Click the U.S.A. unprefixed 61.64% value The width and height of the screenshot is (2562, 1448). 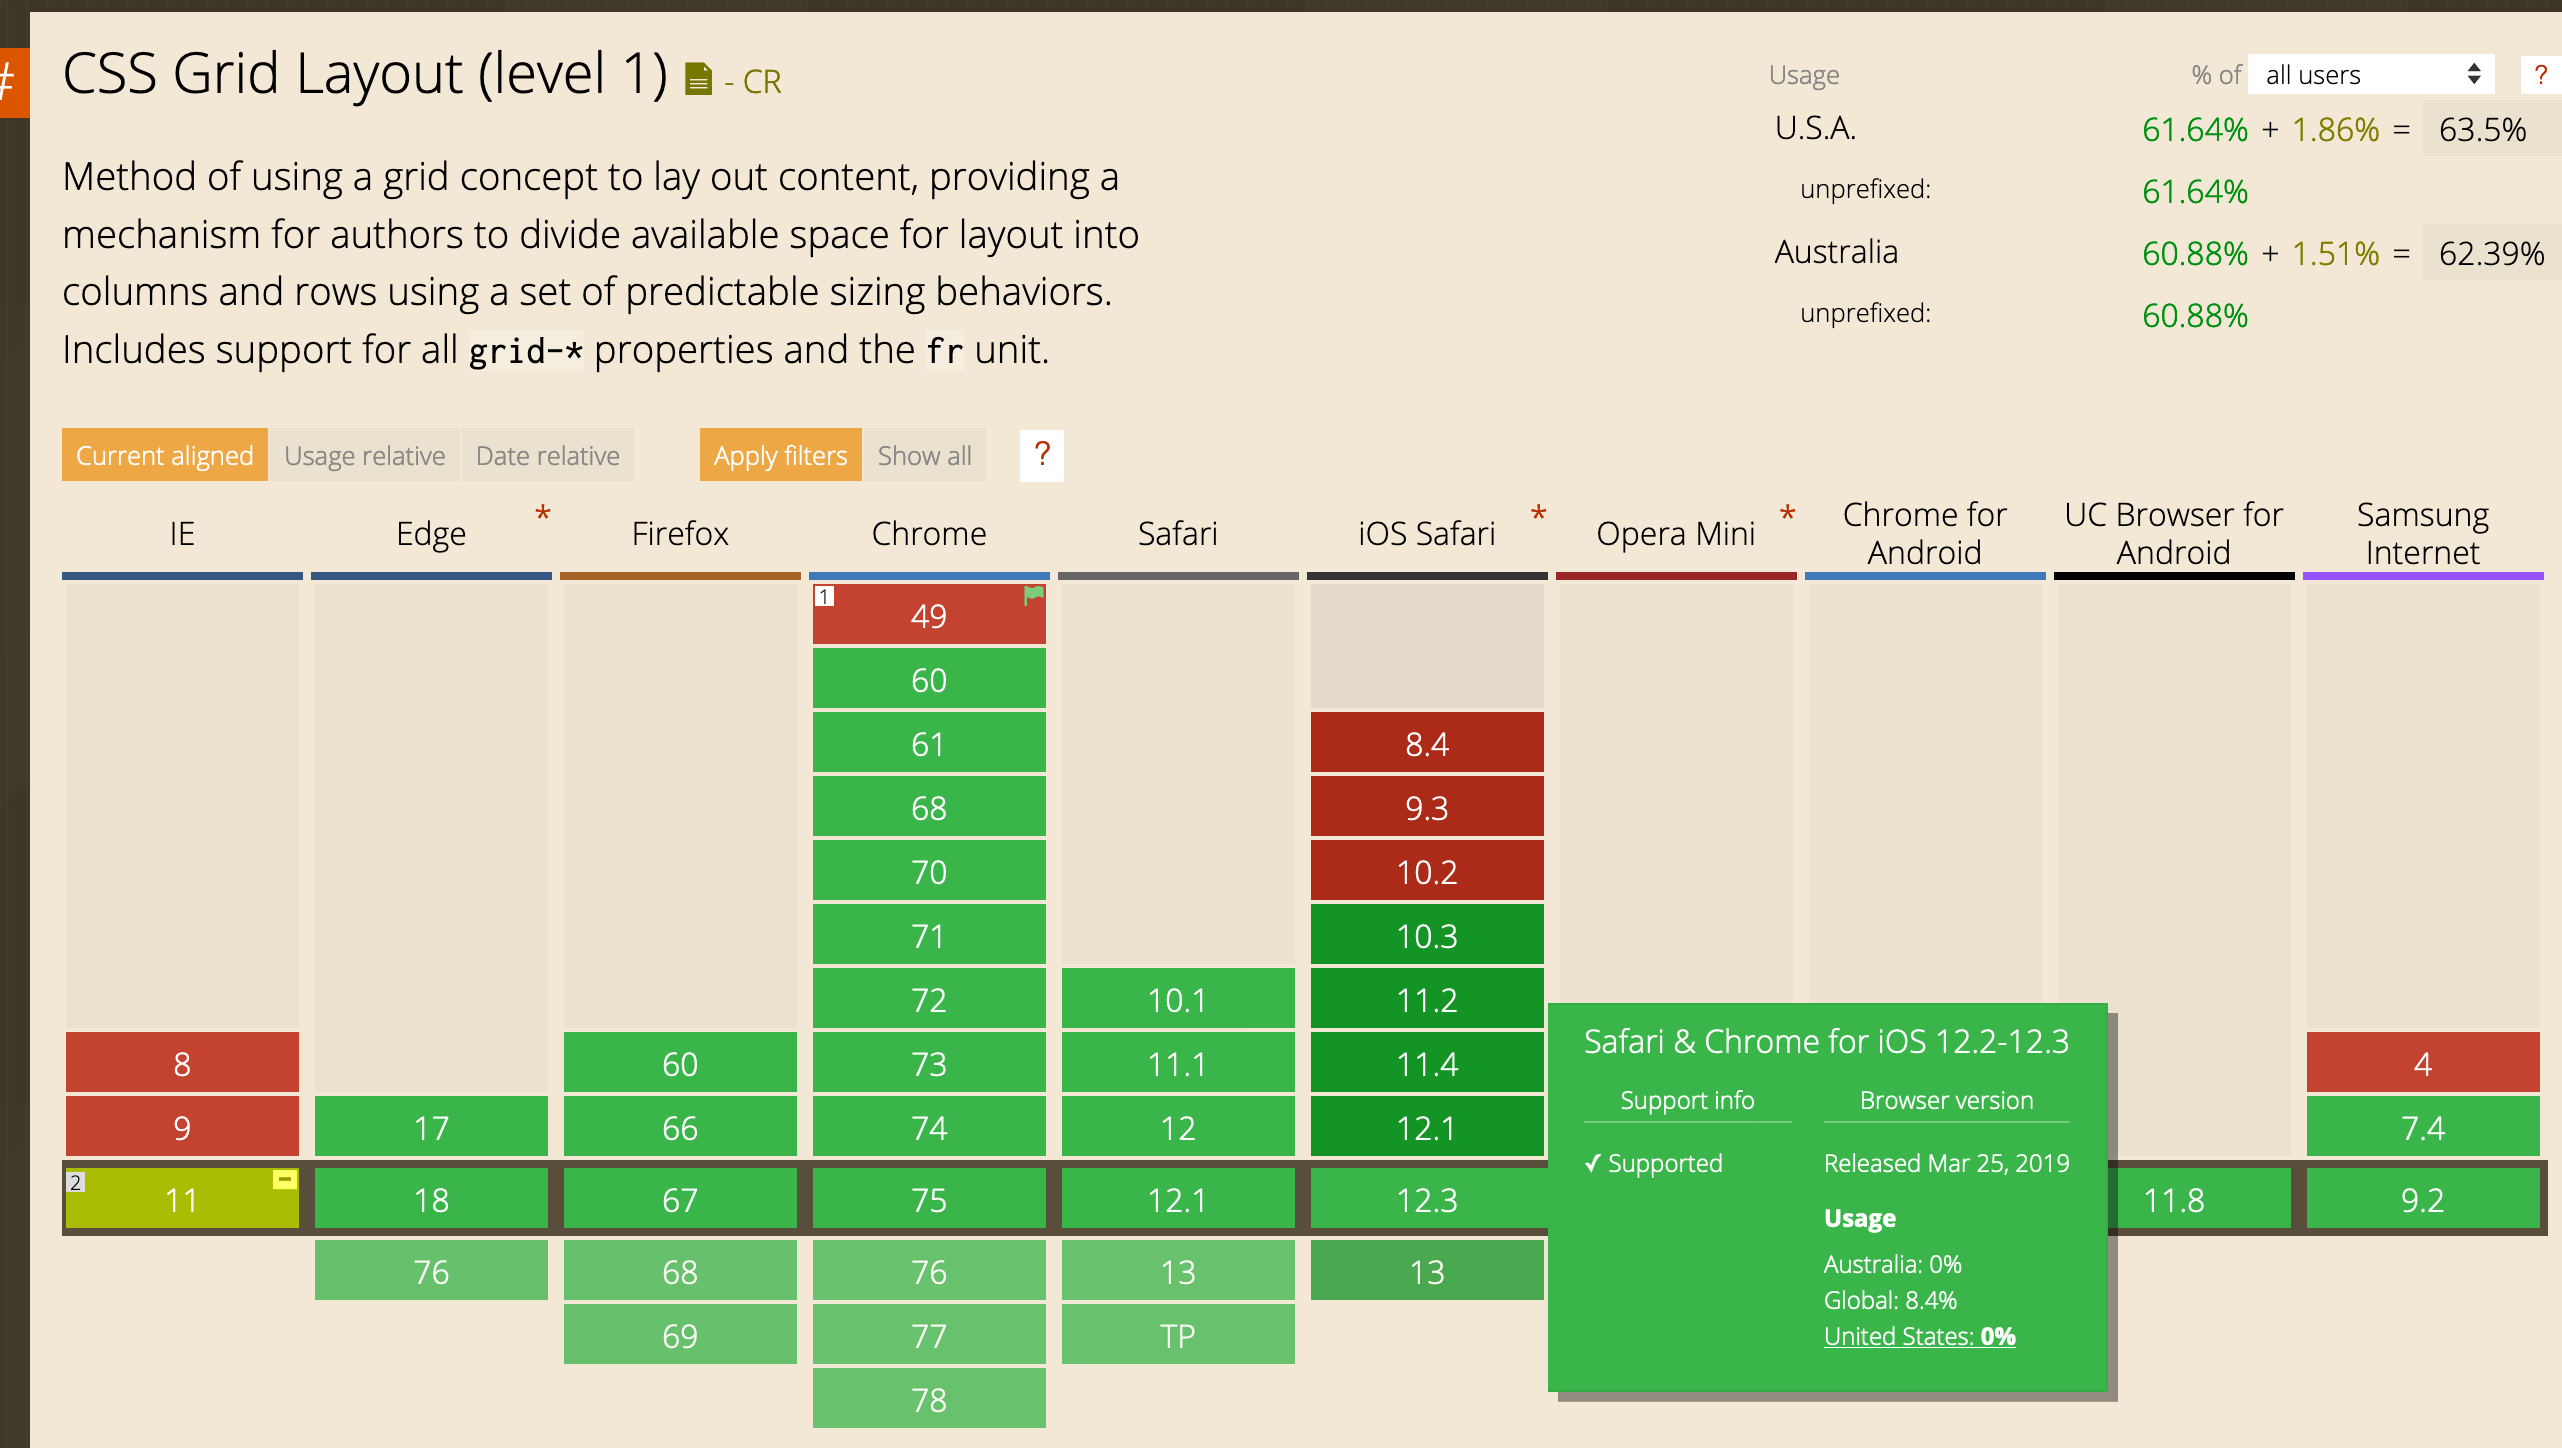click(x=2195, y=192)
